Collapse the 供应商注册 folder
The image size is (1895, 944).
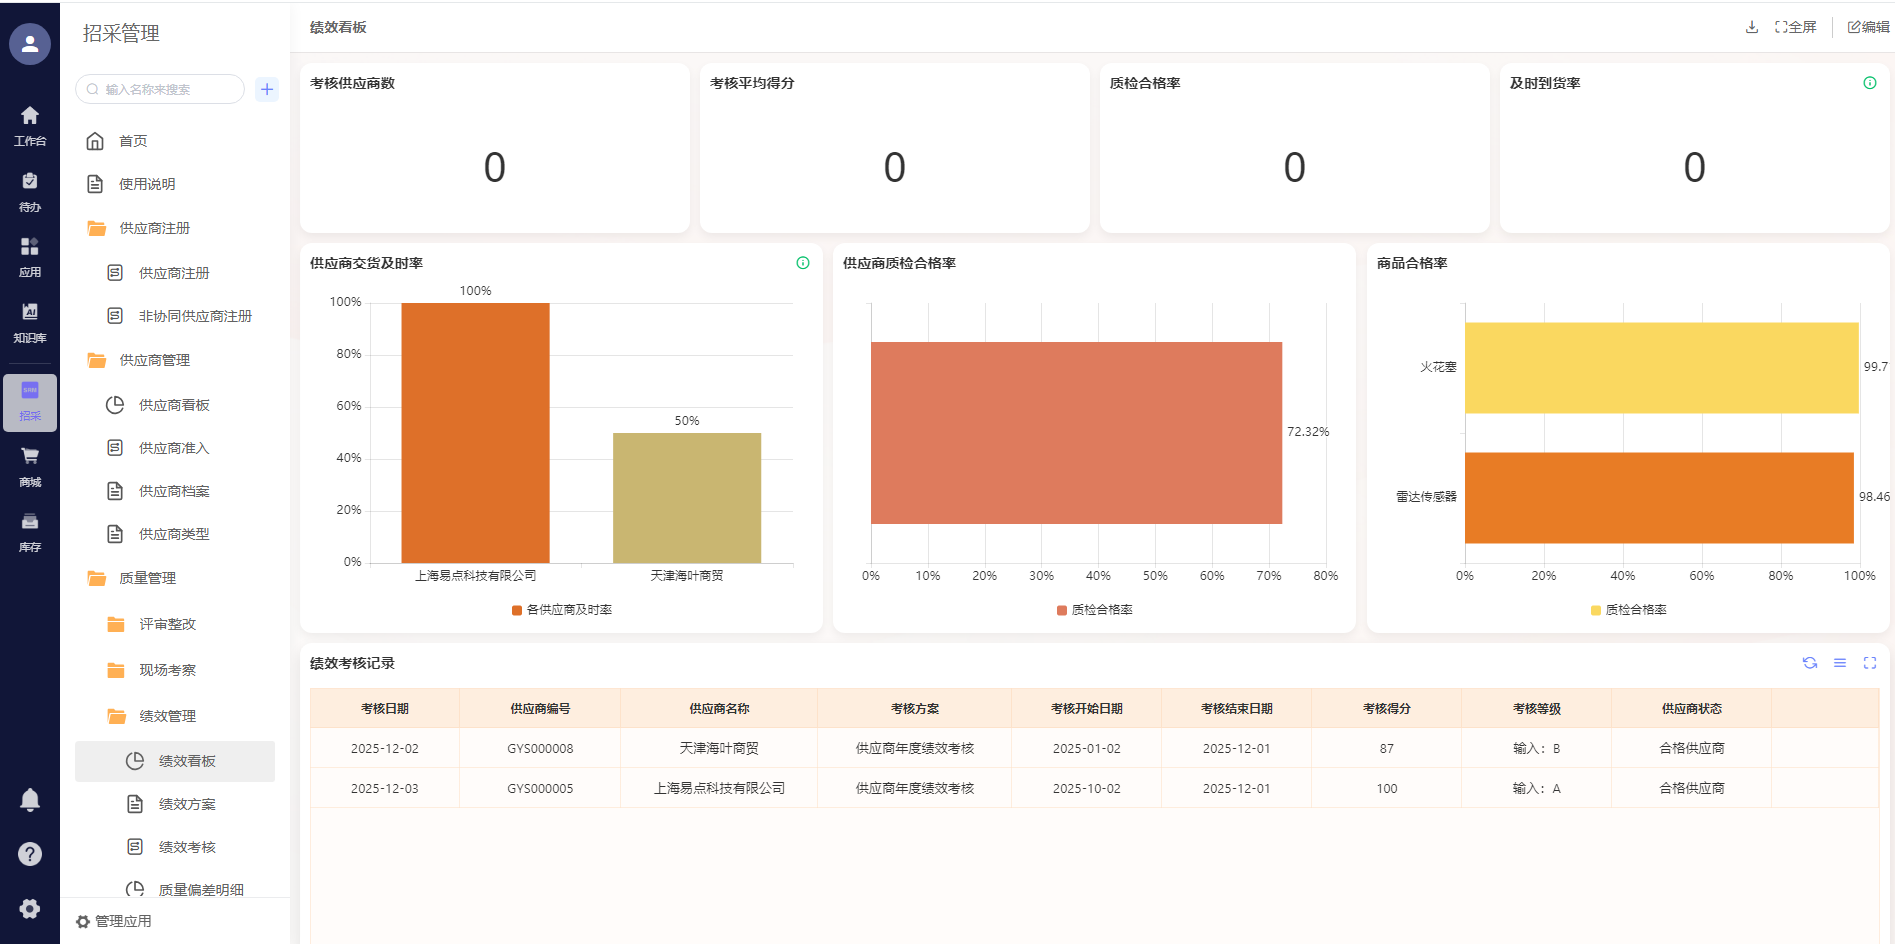(154, 228)
